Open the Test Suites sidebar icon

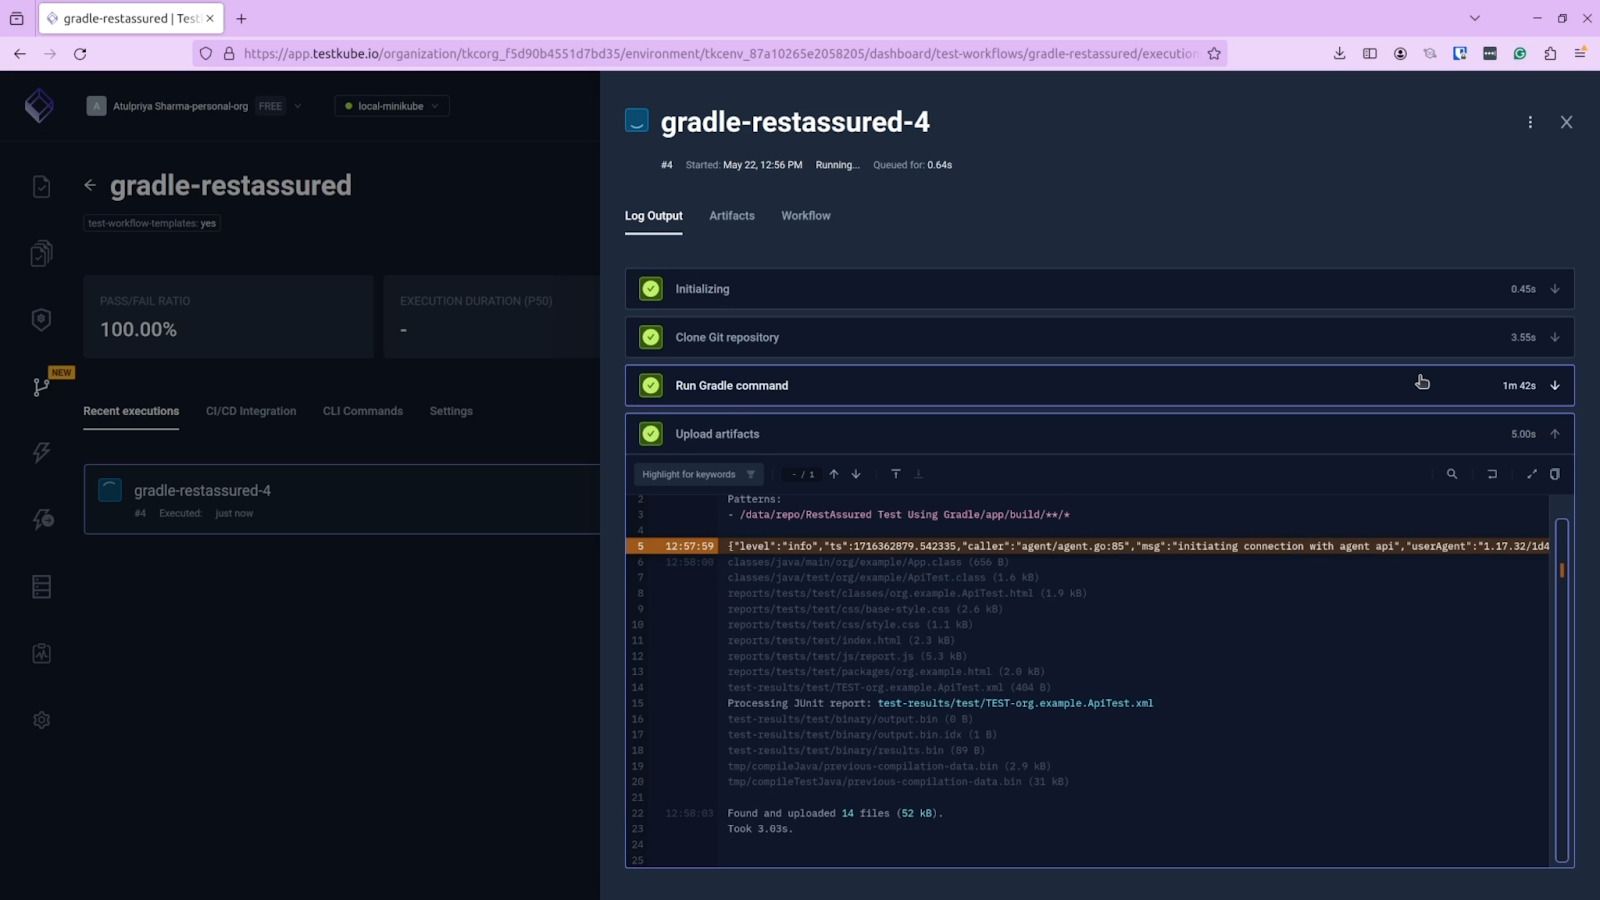click(41, 254)
